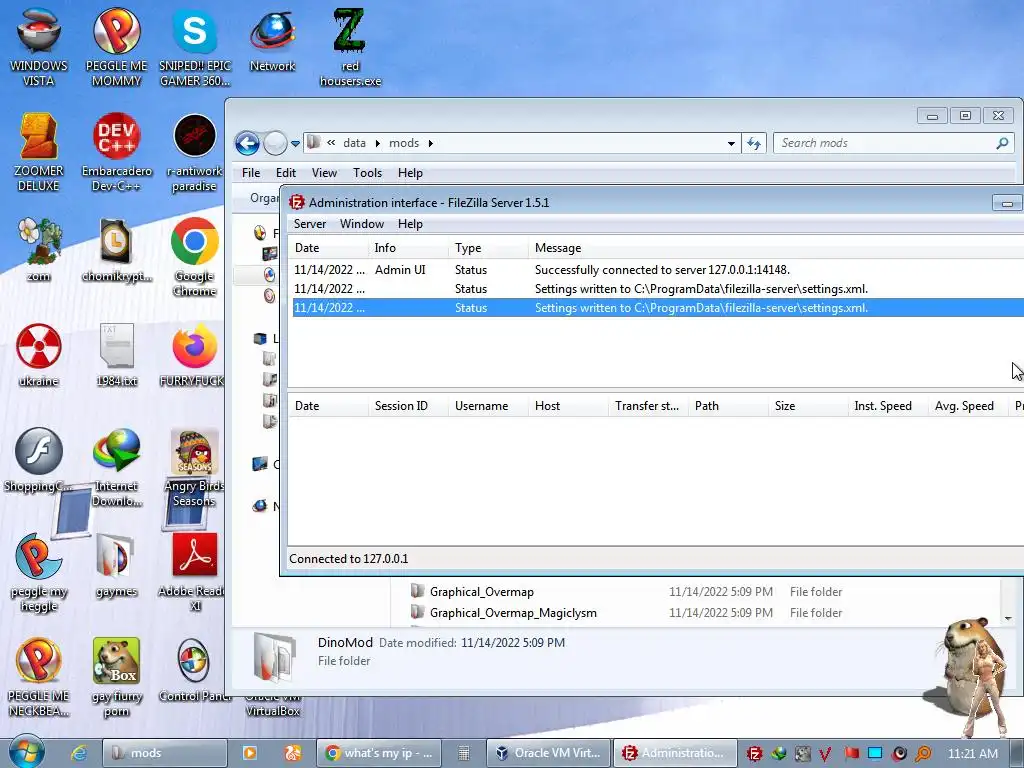Click the file list scroll down arrow
The image size is (1024, 768).
click(1008, 618)
